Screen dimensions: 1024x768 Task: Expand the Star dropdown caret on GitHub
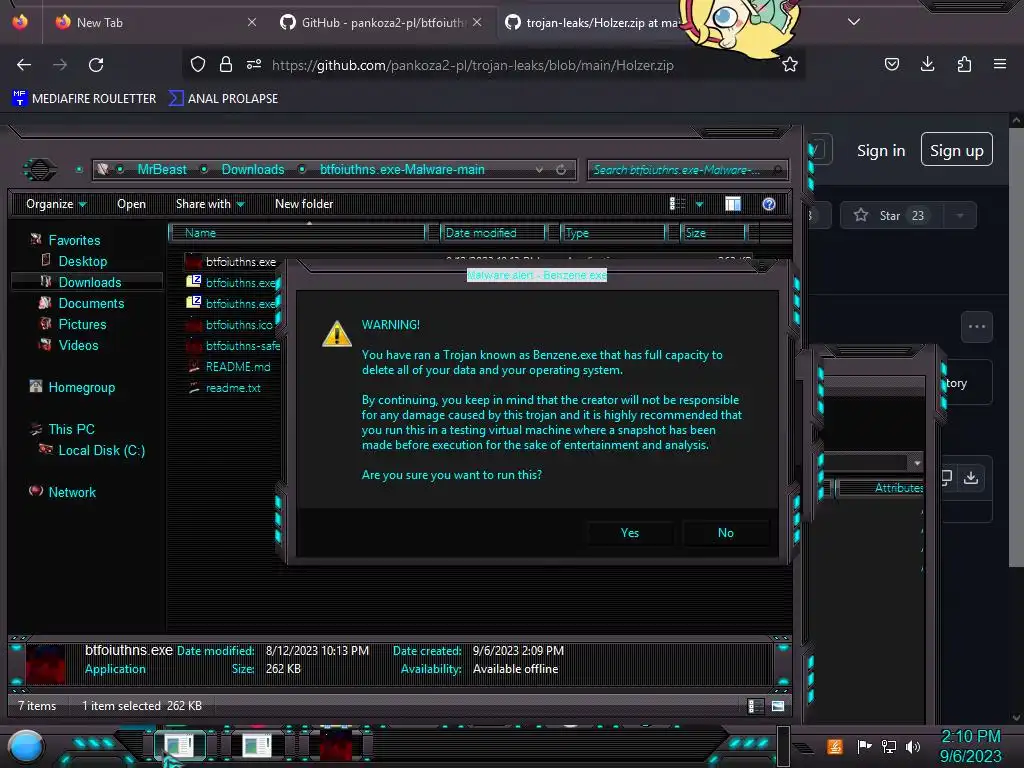pyautogui.click(x=960, y=216)
